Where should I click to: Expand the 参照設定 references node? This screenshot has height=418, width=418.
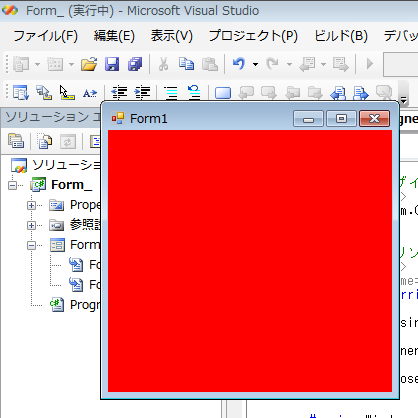point(31,225)
